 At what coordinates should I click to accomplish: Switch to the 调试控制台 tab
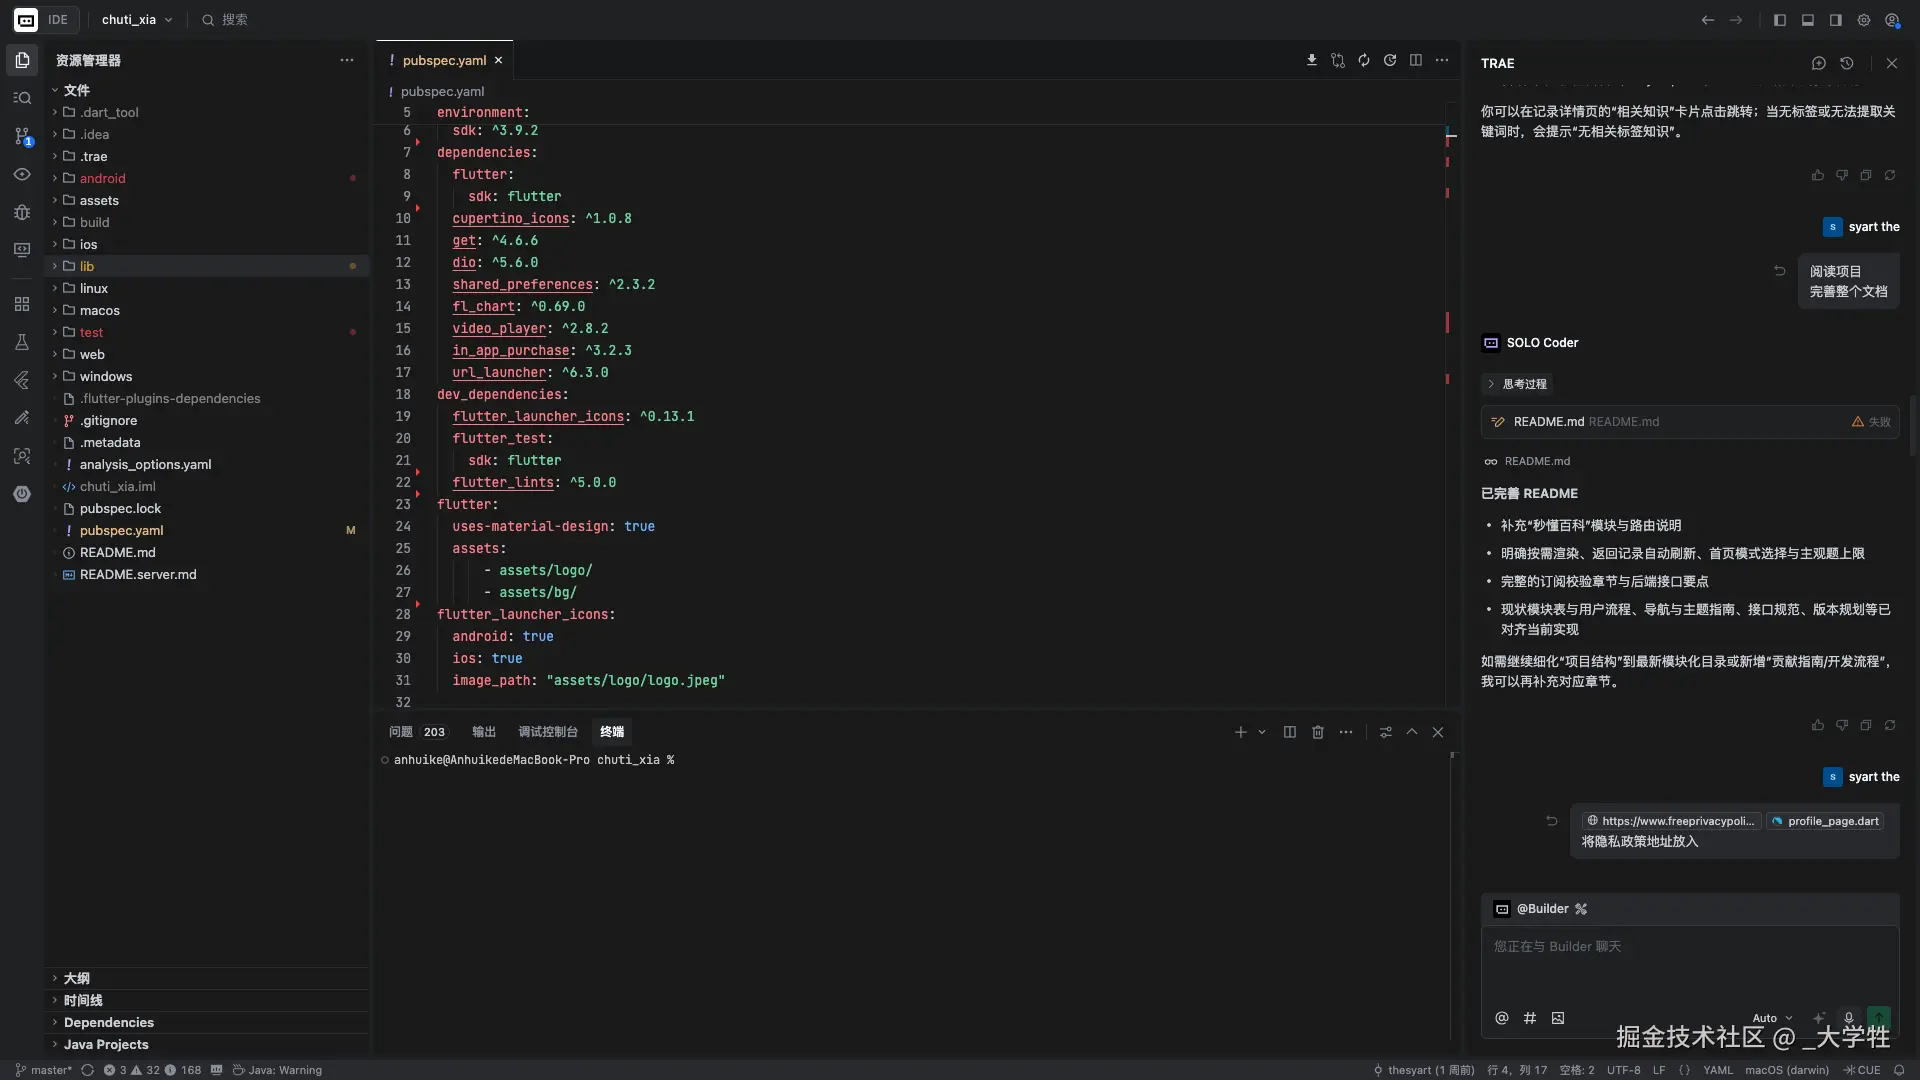[x=548, y=732]
